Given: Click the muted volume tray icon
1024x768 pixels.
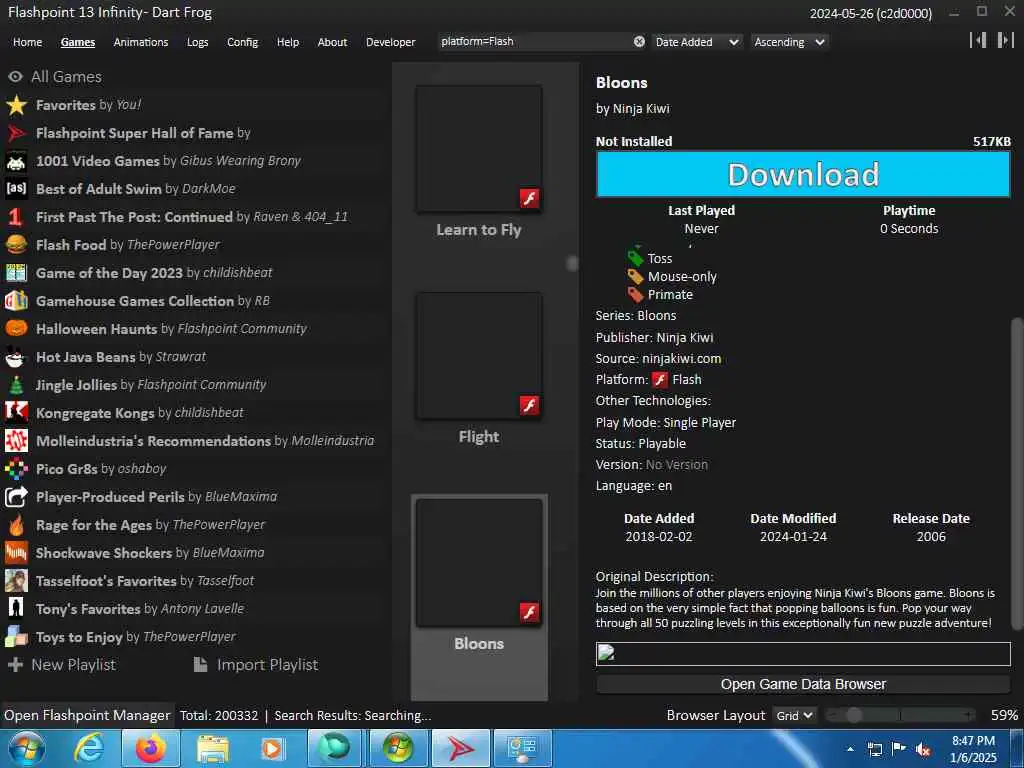Looking at the screenshot, I should click(x=923, y=749).
